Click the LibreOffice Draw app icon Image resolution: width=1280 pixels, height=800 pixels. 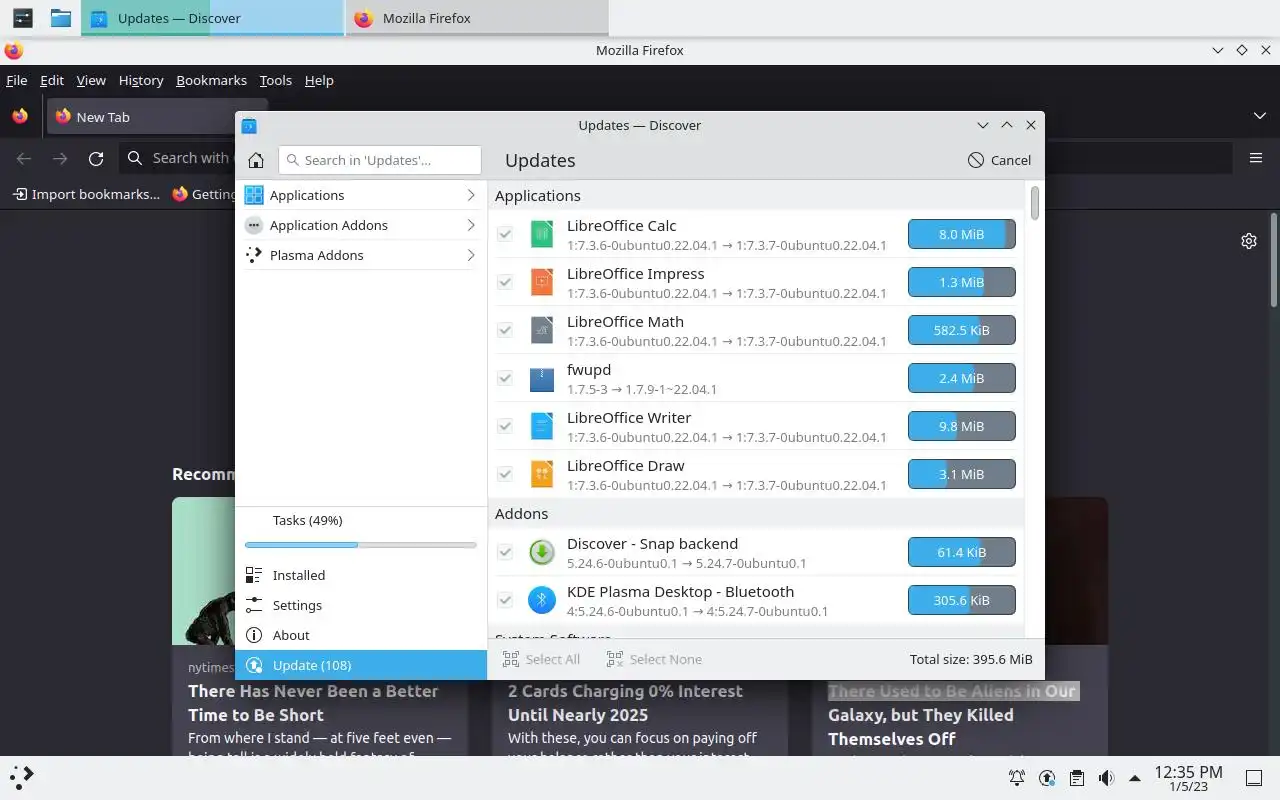541,474
